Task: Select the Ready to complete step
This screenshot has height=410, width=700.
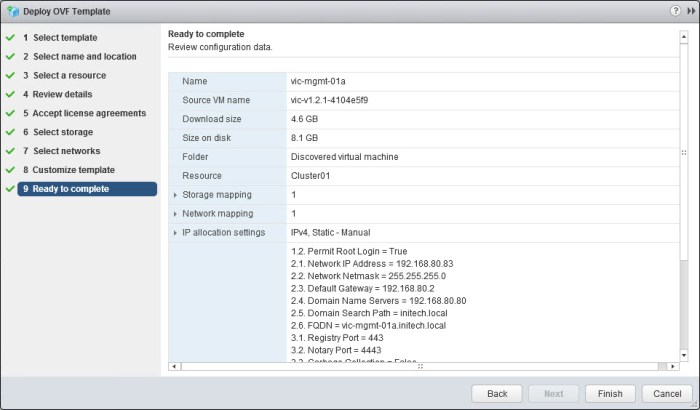Action: click(x=70, y=189)
